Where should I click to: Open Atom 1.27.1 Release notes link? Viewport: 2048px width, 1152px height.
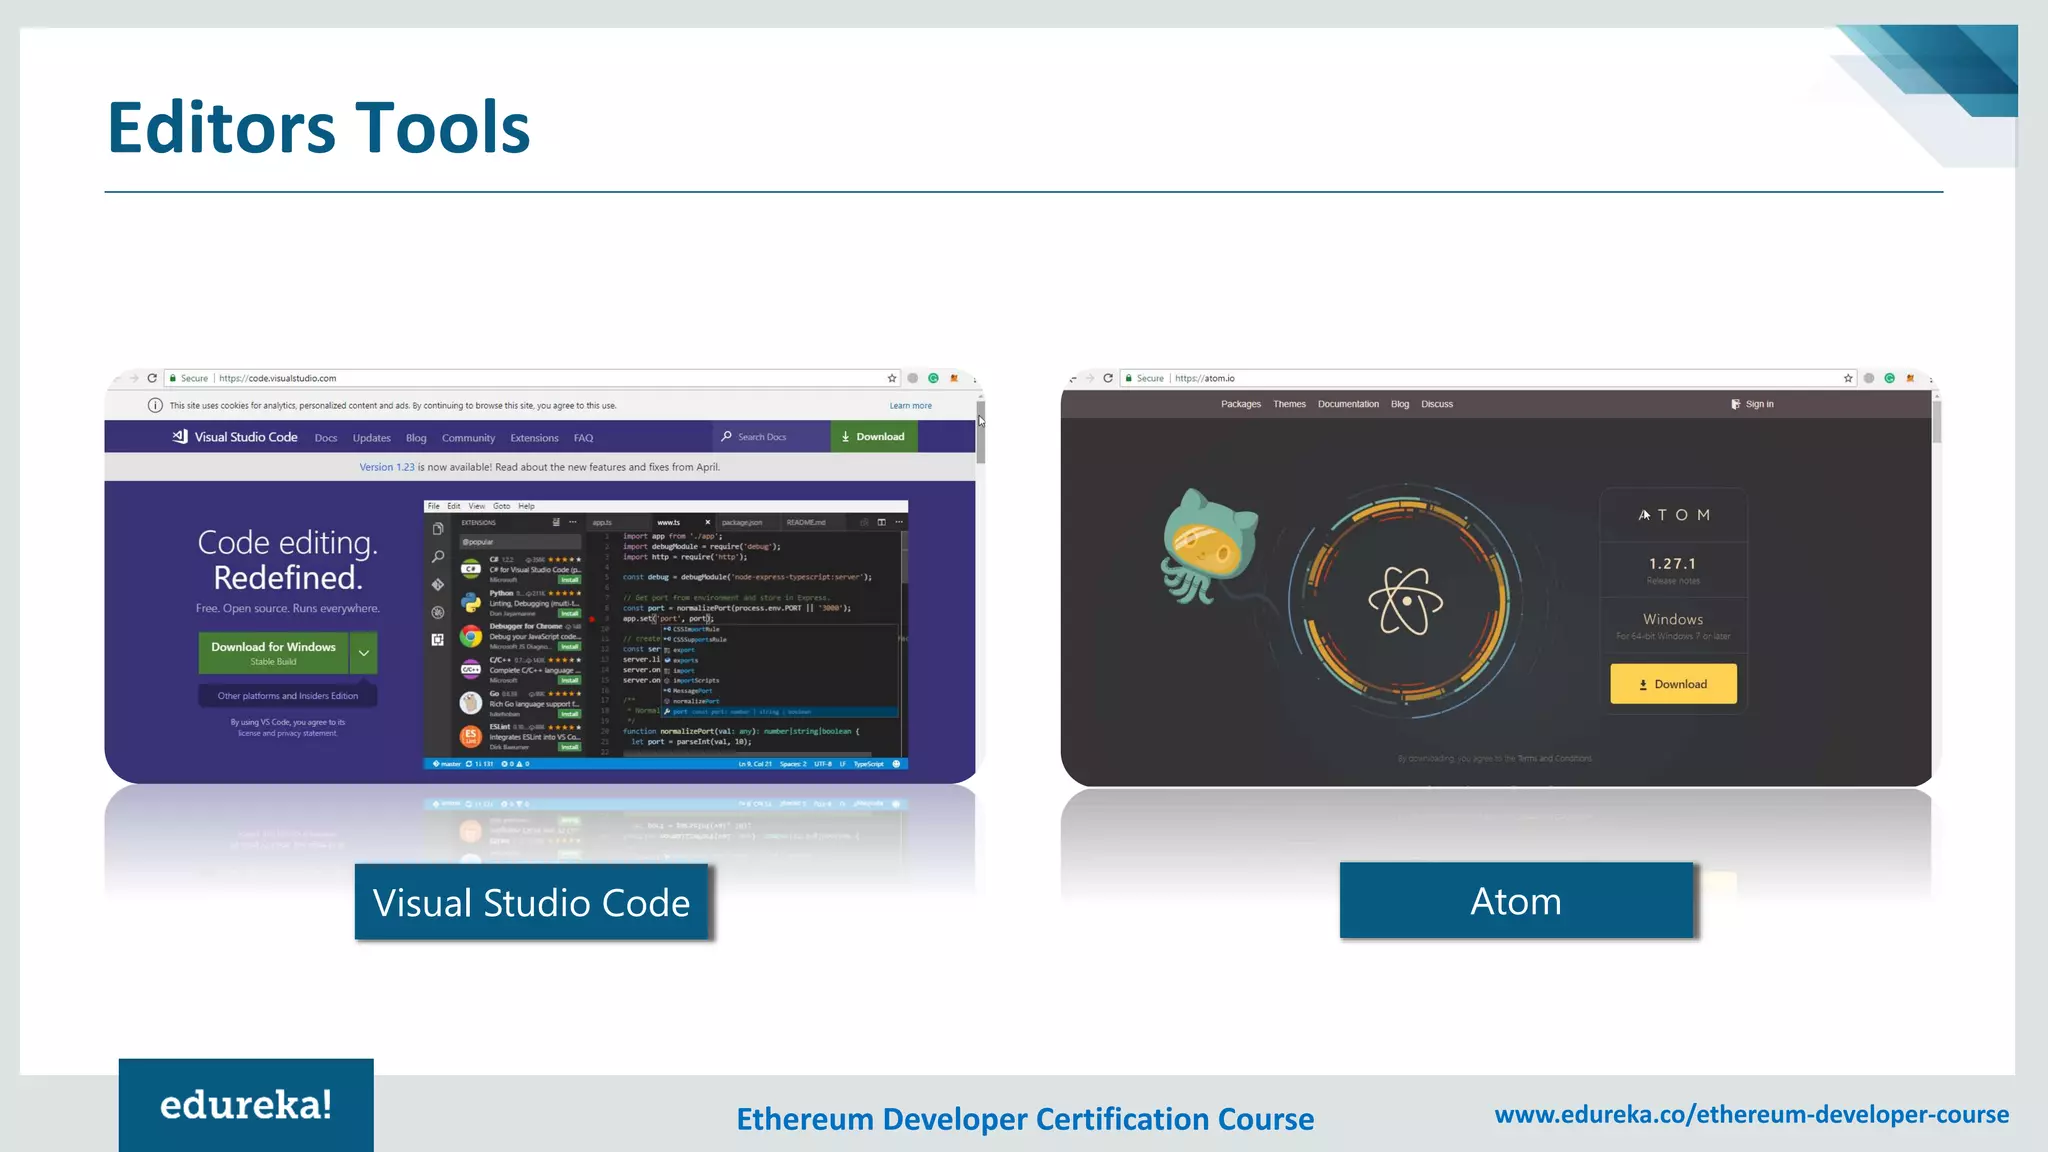(x=1673, y=581)
